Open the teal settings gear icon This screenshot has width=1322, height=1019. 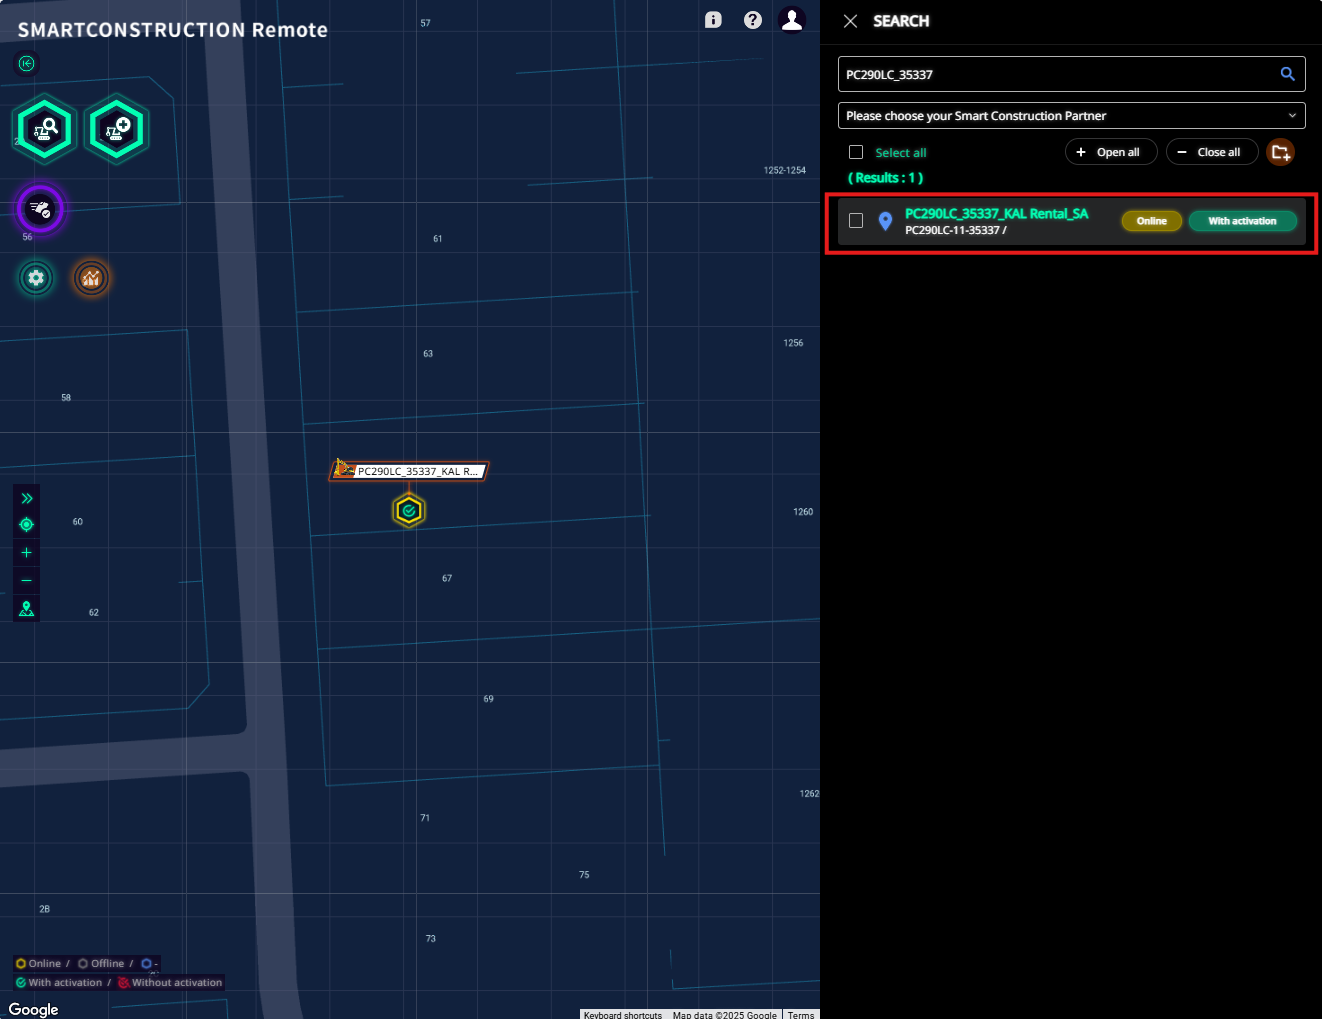[36, 278]
